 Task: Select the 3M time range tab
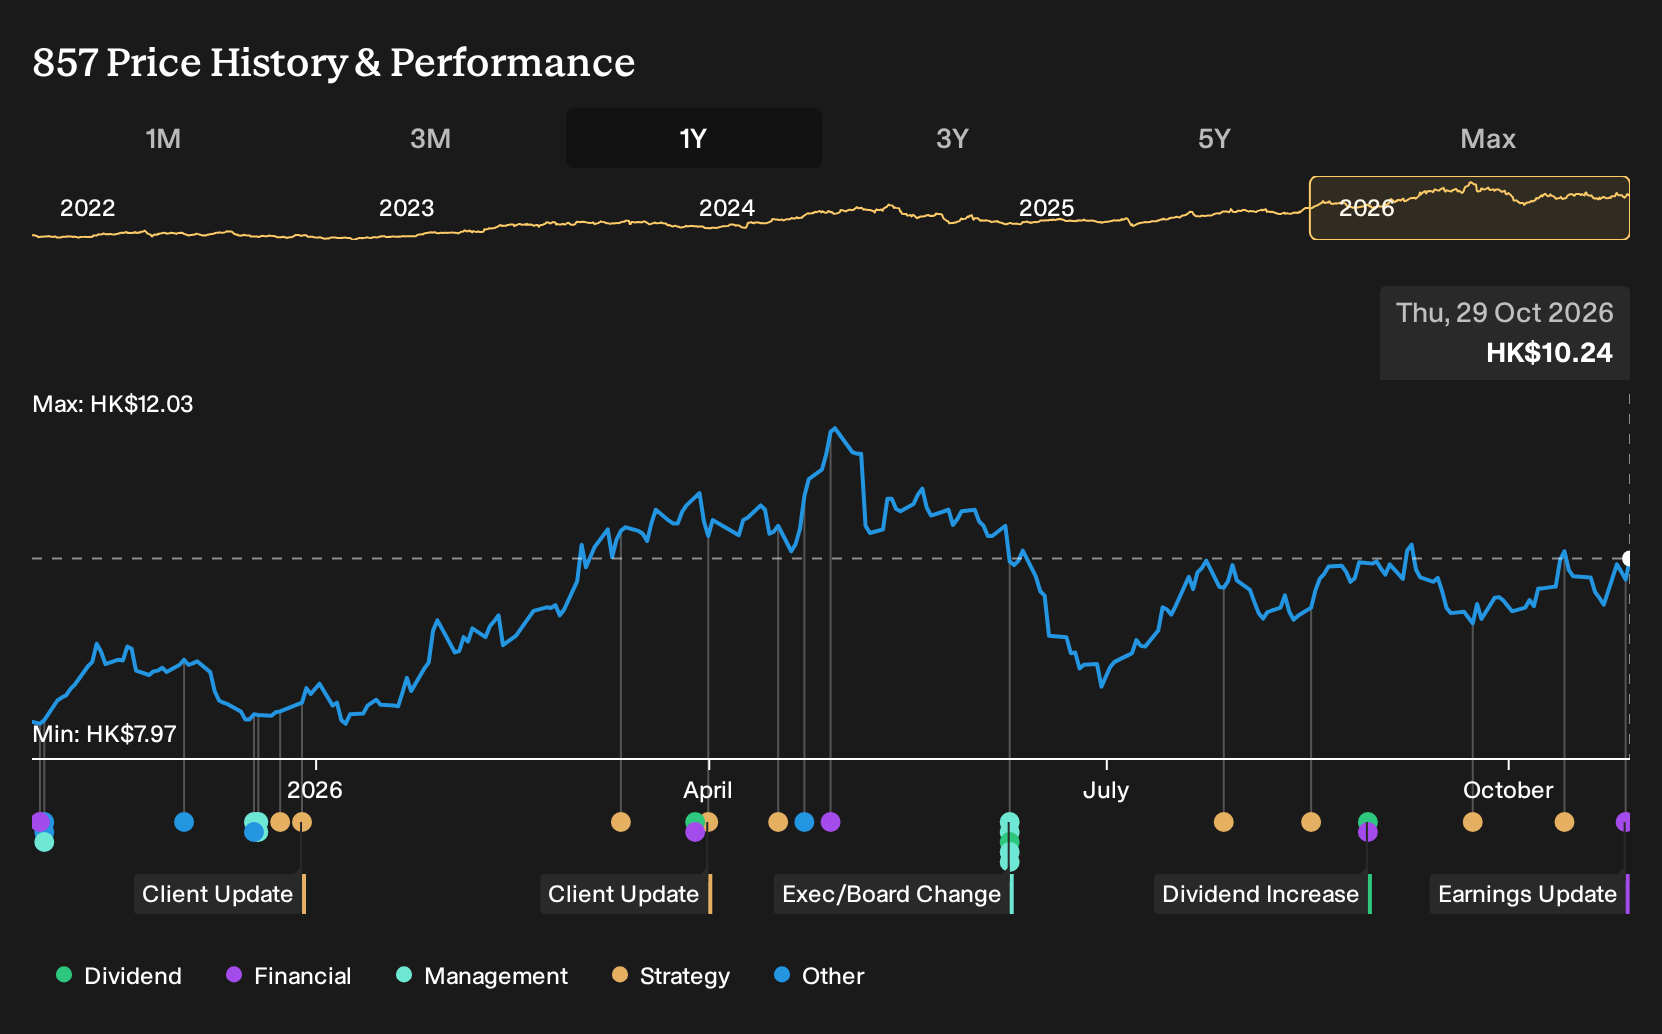coord(430,138)
